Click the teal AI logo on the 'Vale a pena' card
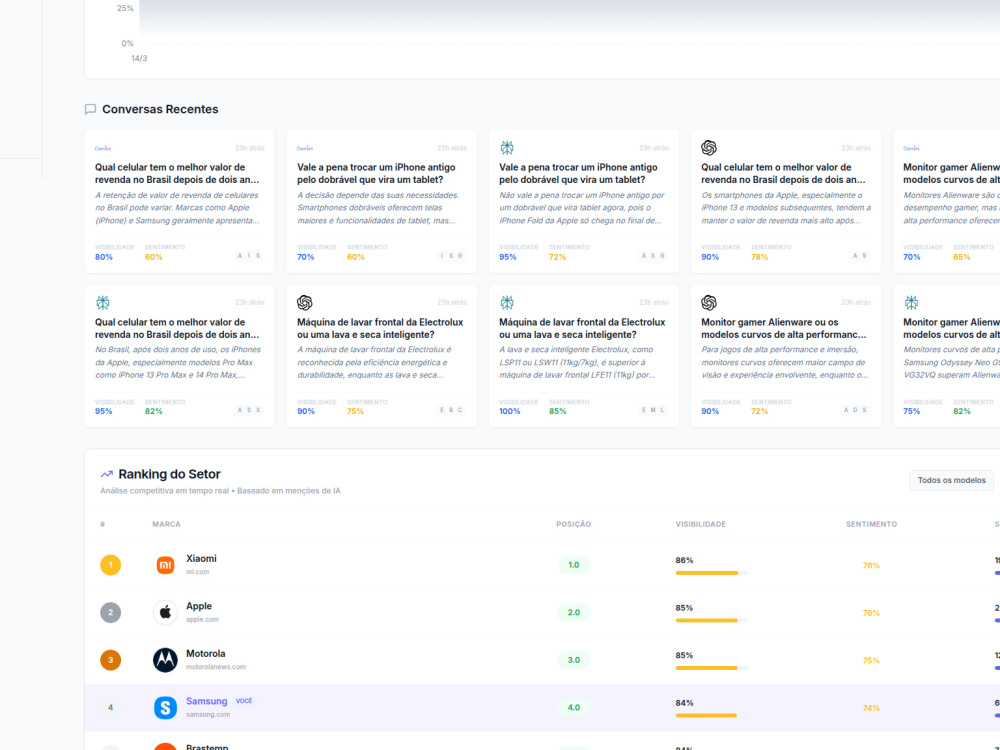 [x=506, y=148]
